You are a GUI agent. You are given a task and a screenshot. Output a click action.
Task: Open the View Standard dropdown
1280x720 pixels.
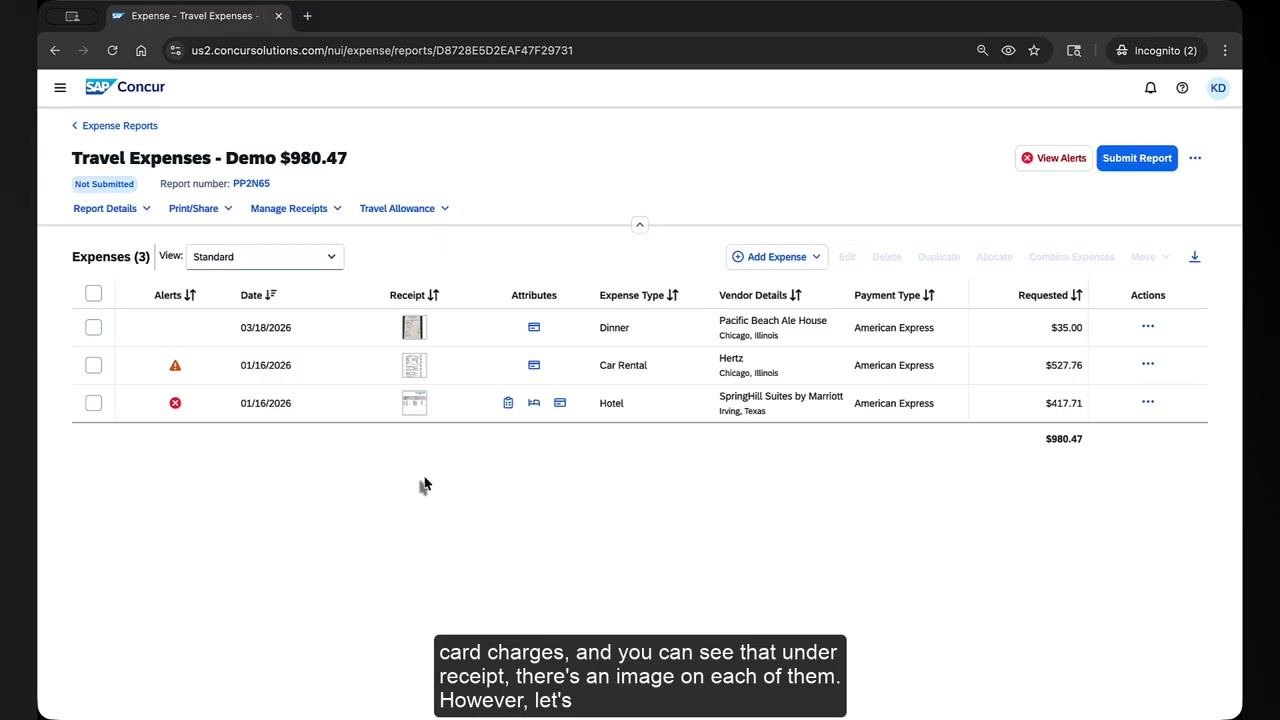tap(265, 257)
